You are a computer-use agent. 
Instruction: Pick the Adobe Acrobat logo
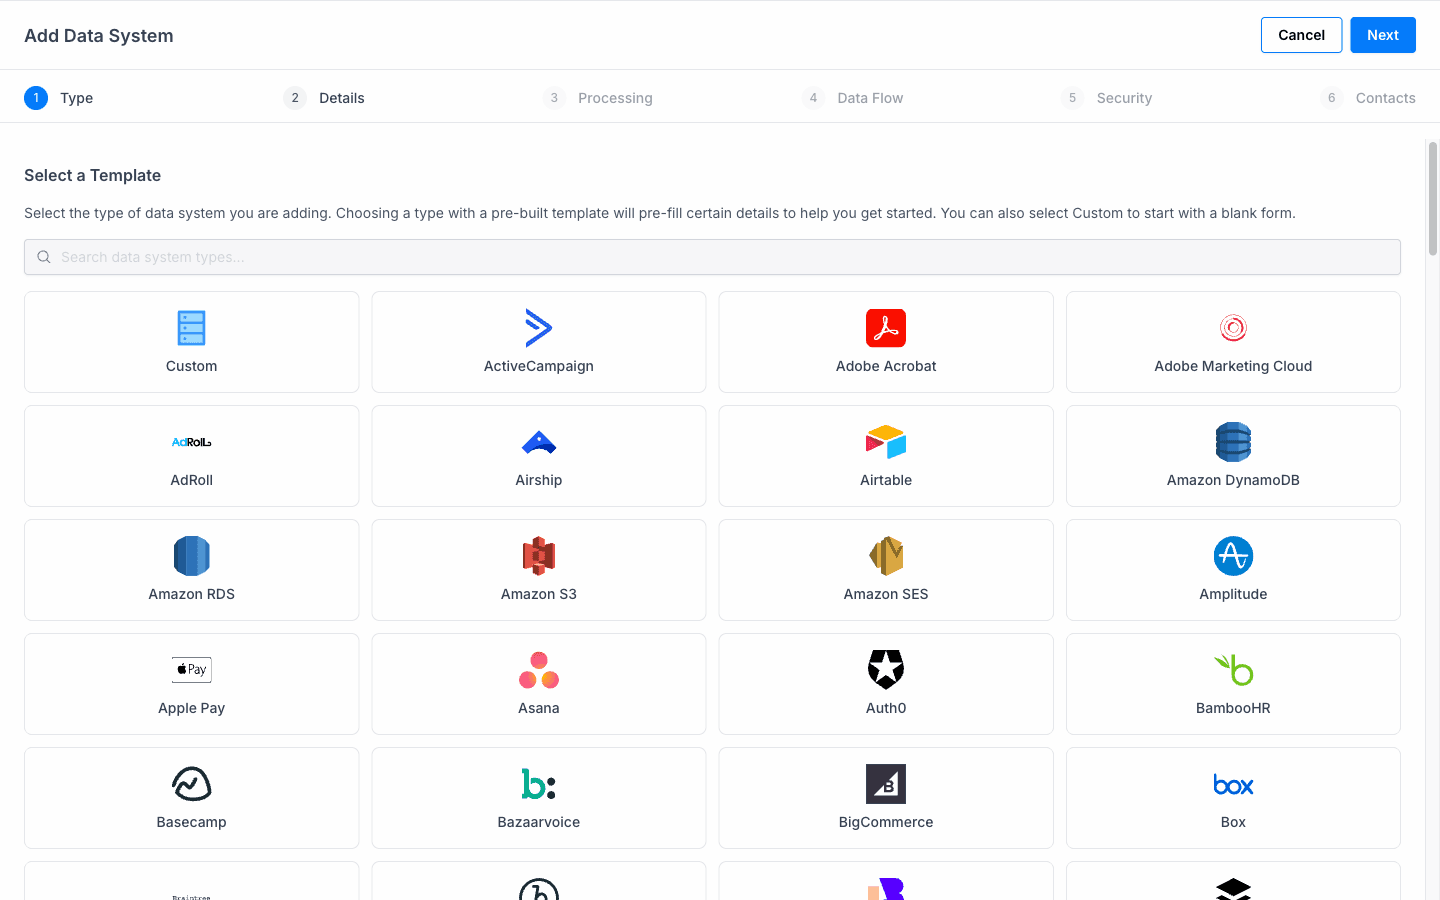click(x=886, y=328)
